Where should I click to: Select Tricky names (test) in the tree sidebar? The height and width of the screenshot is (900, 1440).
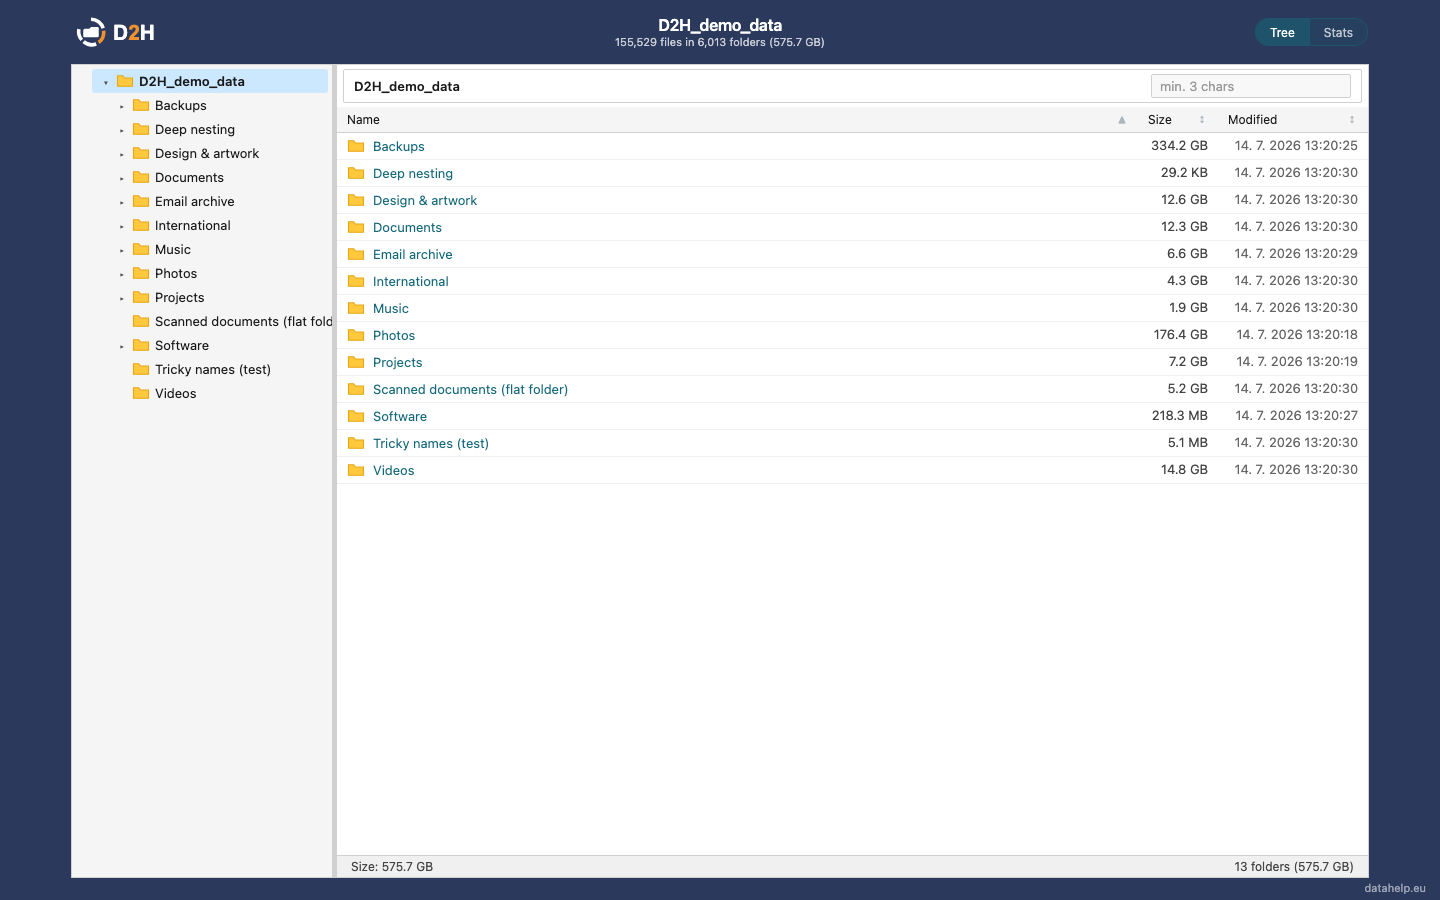[x=213, y=369]
